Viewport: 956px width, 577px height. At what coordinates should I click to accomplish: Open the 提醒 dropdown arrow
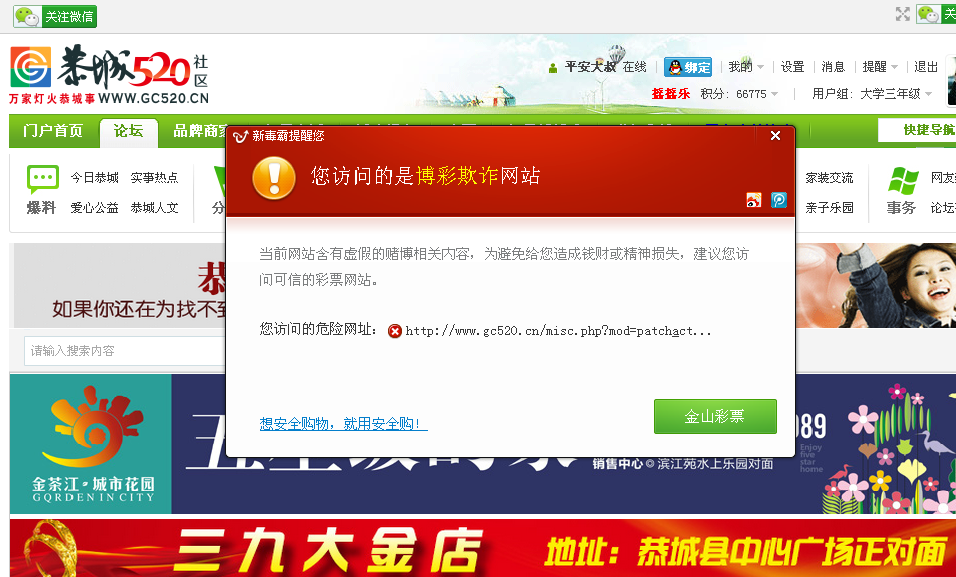point(894,66)
